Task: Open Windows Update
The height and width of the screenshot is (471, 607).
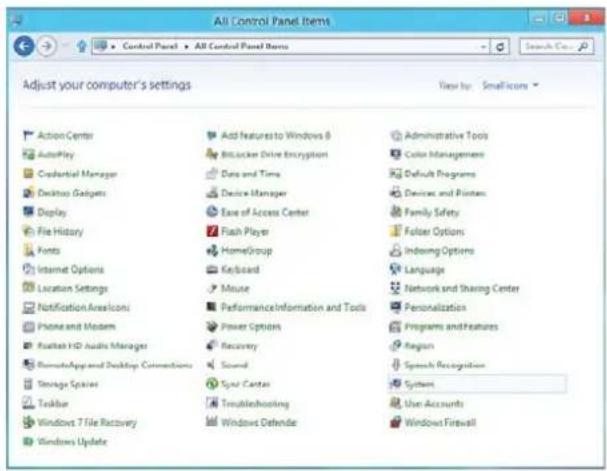Action: pyautogui.click(x=72, y=441)
